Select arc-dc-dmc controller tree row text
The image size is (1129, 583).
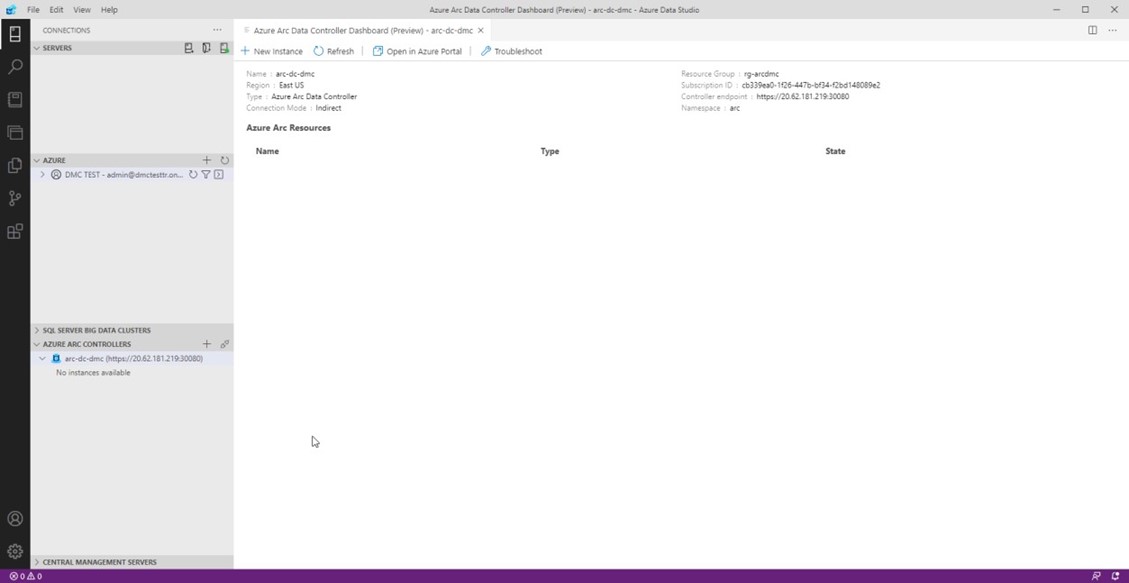pos(133,358)
